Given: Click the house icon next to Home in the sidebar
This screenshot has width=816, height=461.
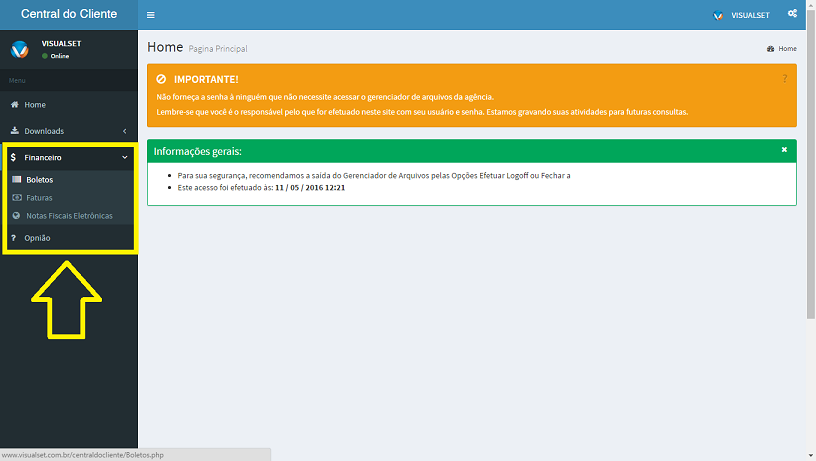Looking at the screenshot, I should 15,105.
